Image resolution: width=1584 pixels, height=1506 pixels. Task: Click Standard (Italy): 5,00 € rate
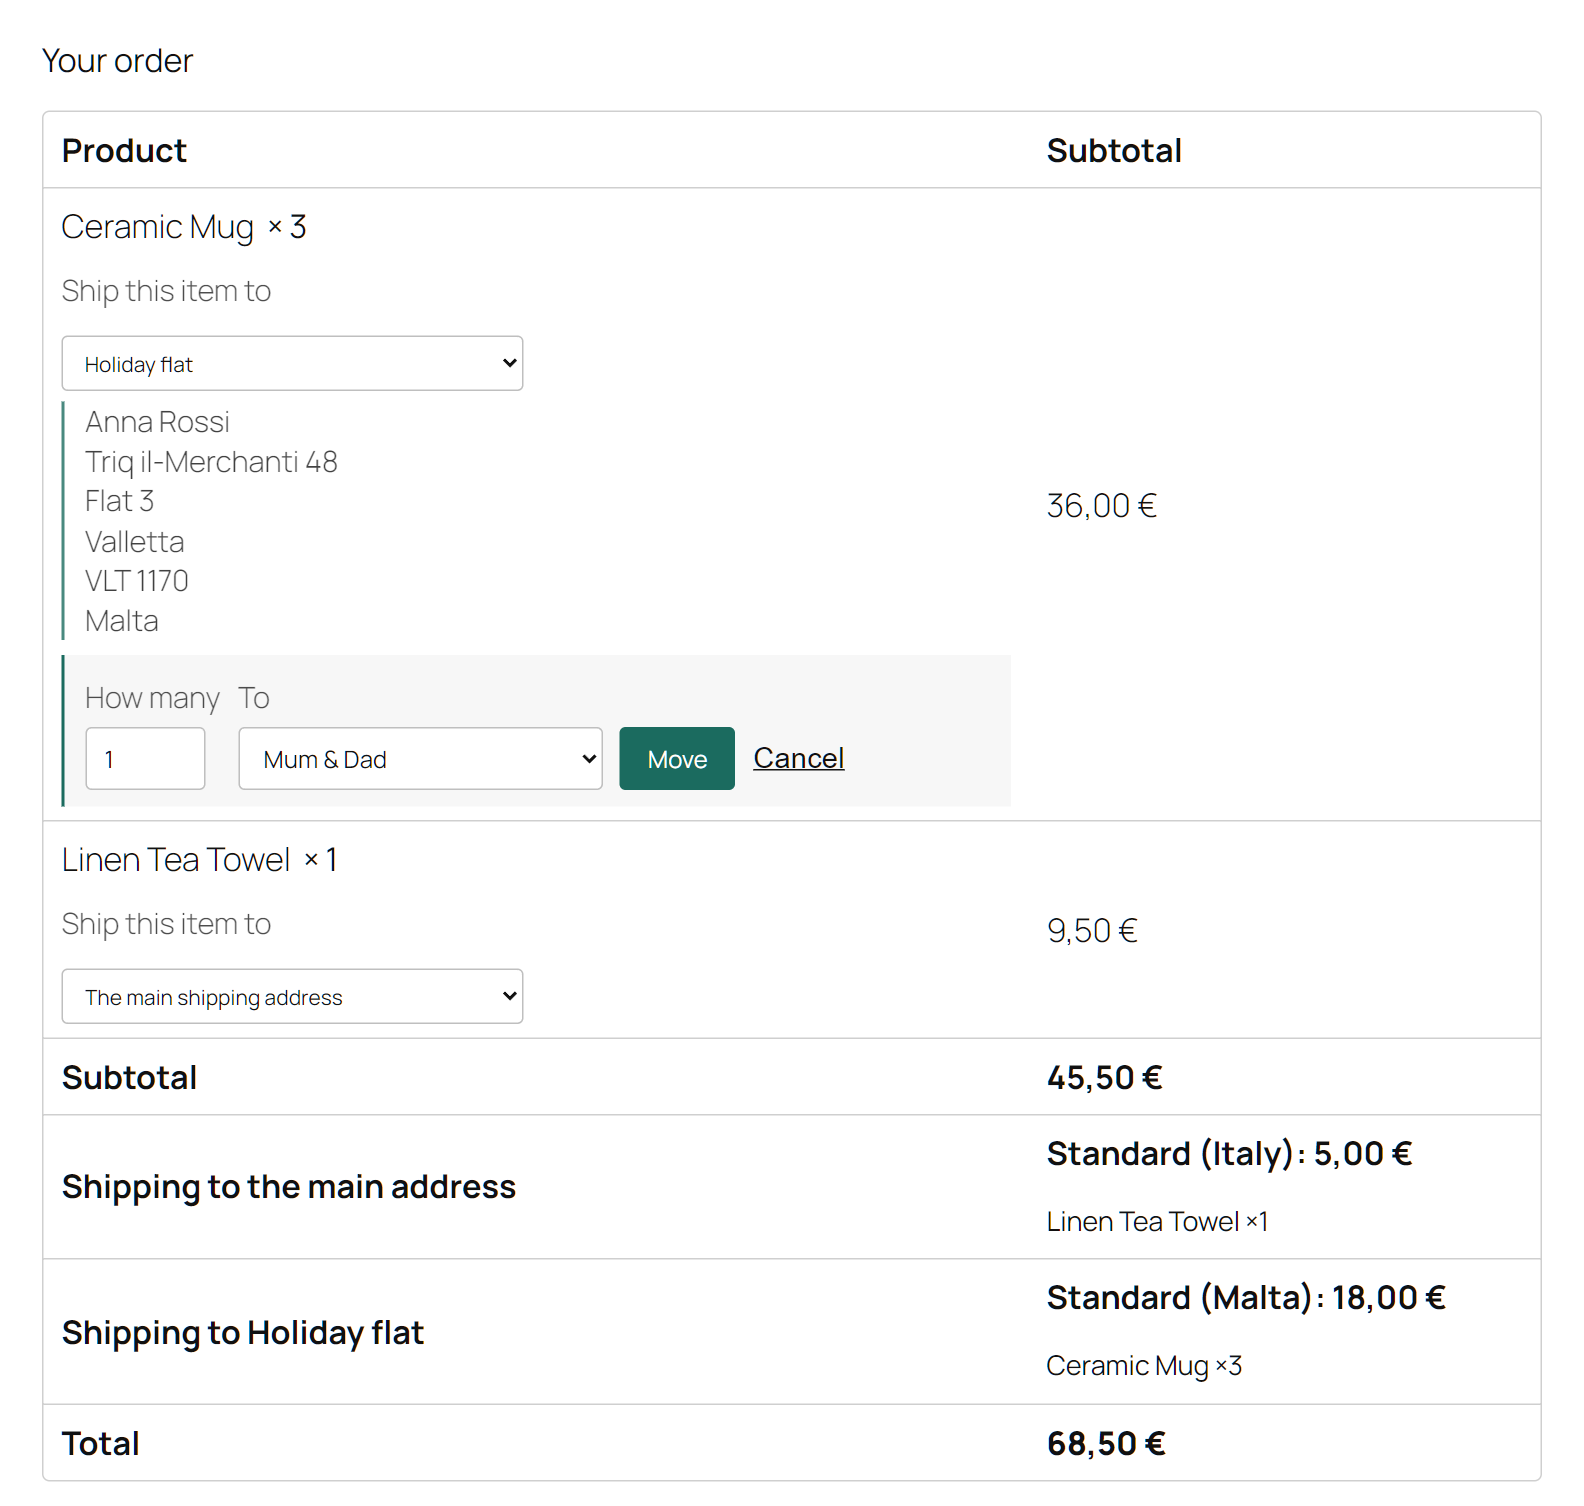pyautogui.click(x=1229, y=1153)
